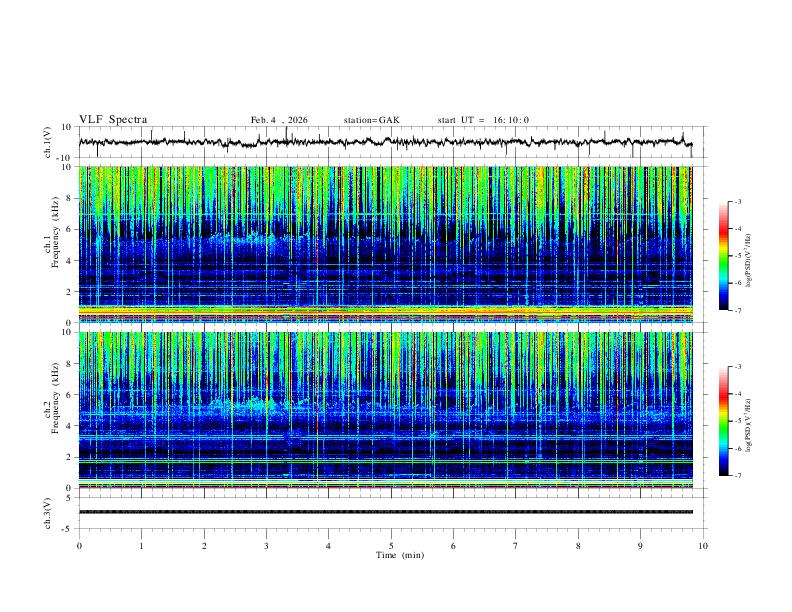Click the ch.1 voltage waveform trace
The image size is (792, 612).
point(385,142)
